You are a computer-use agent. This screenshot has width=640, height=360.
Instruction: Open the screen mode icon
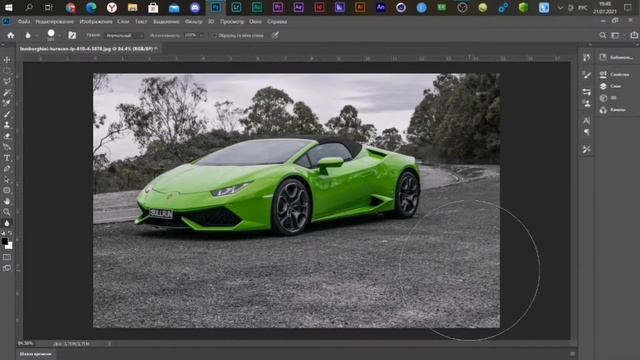(x=7, y=268)
